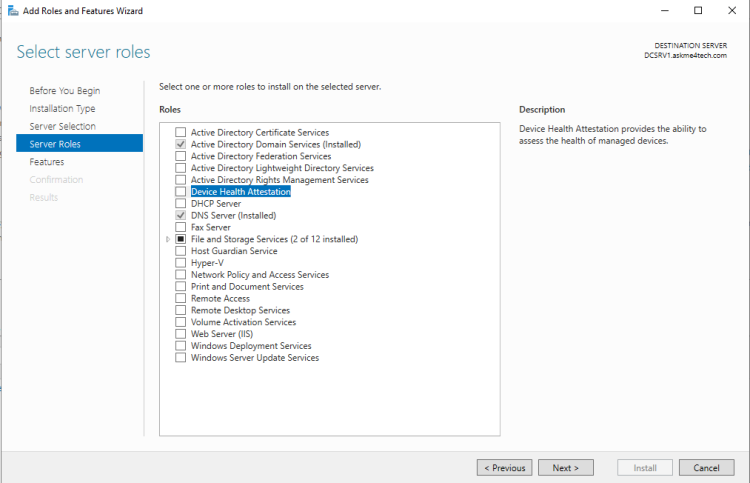Enable Active Directory Lightweight Directory Services checkbox
The height and width of the screenshot is (483, 750).
pyautogui.click(x=180, y=168)
